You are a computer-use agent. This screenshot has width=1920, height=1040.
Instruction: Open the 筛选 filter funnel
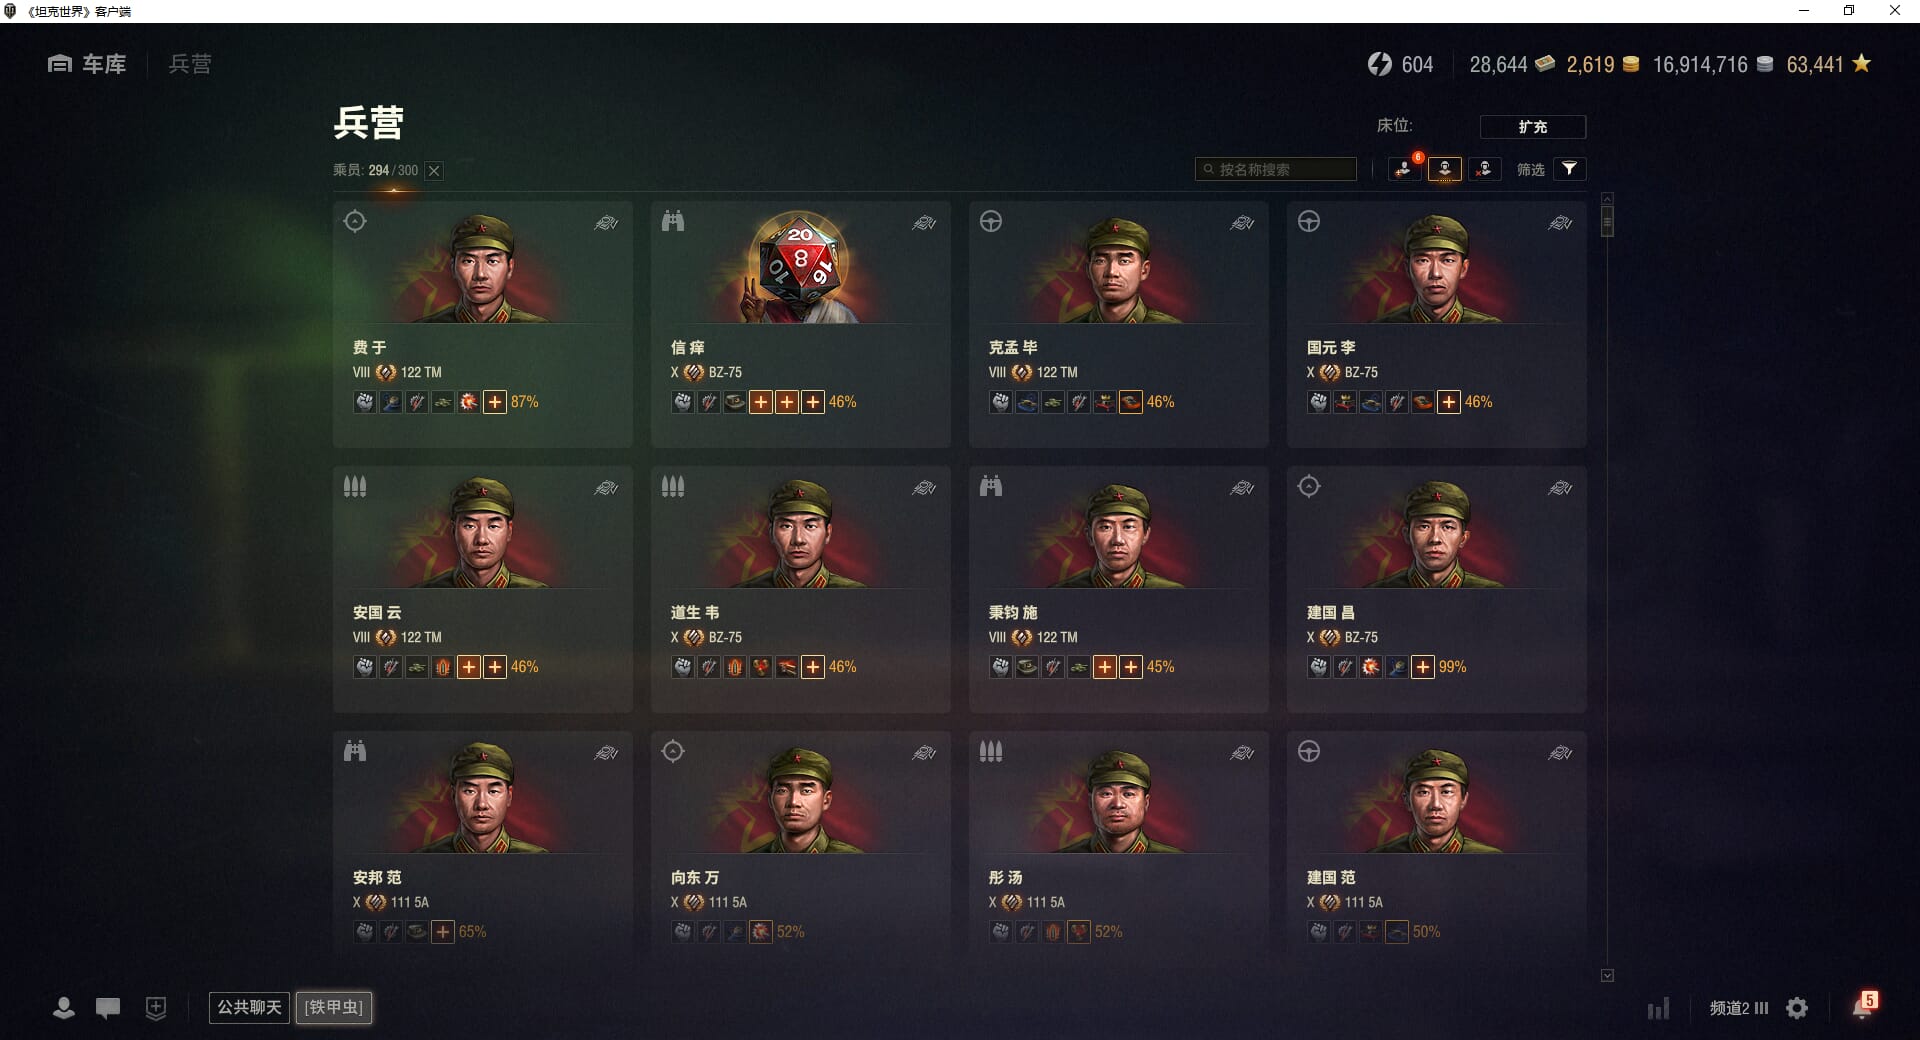[x=1569, y=169]
